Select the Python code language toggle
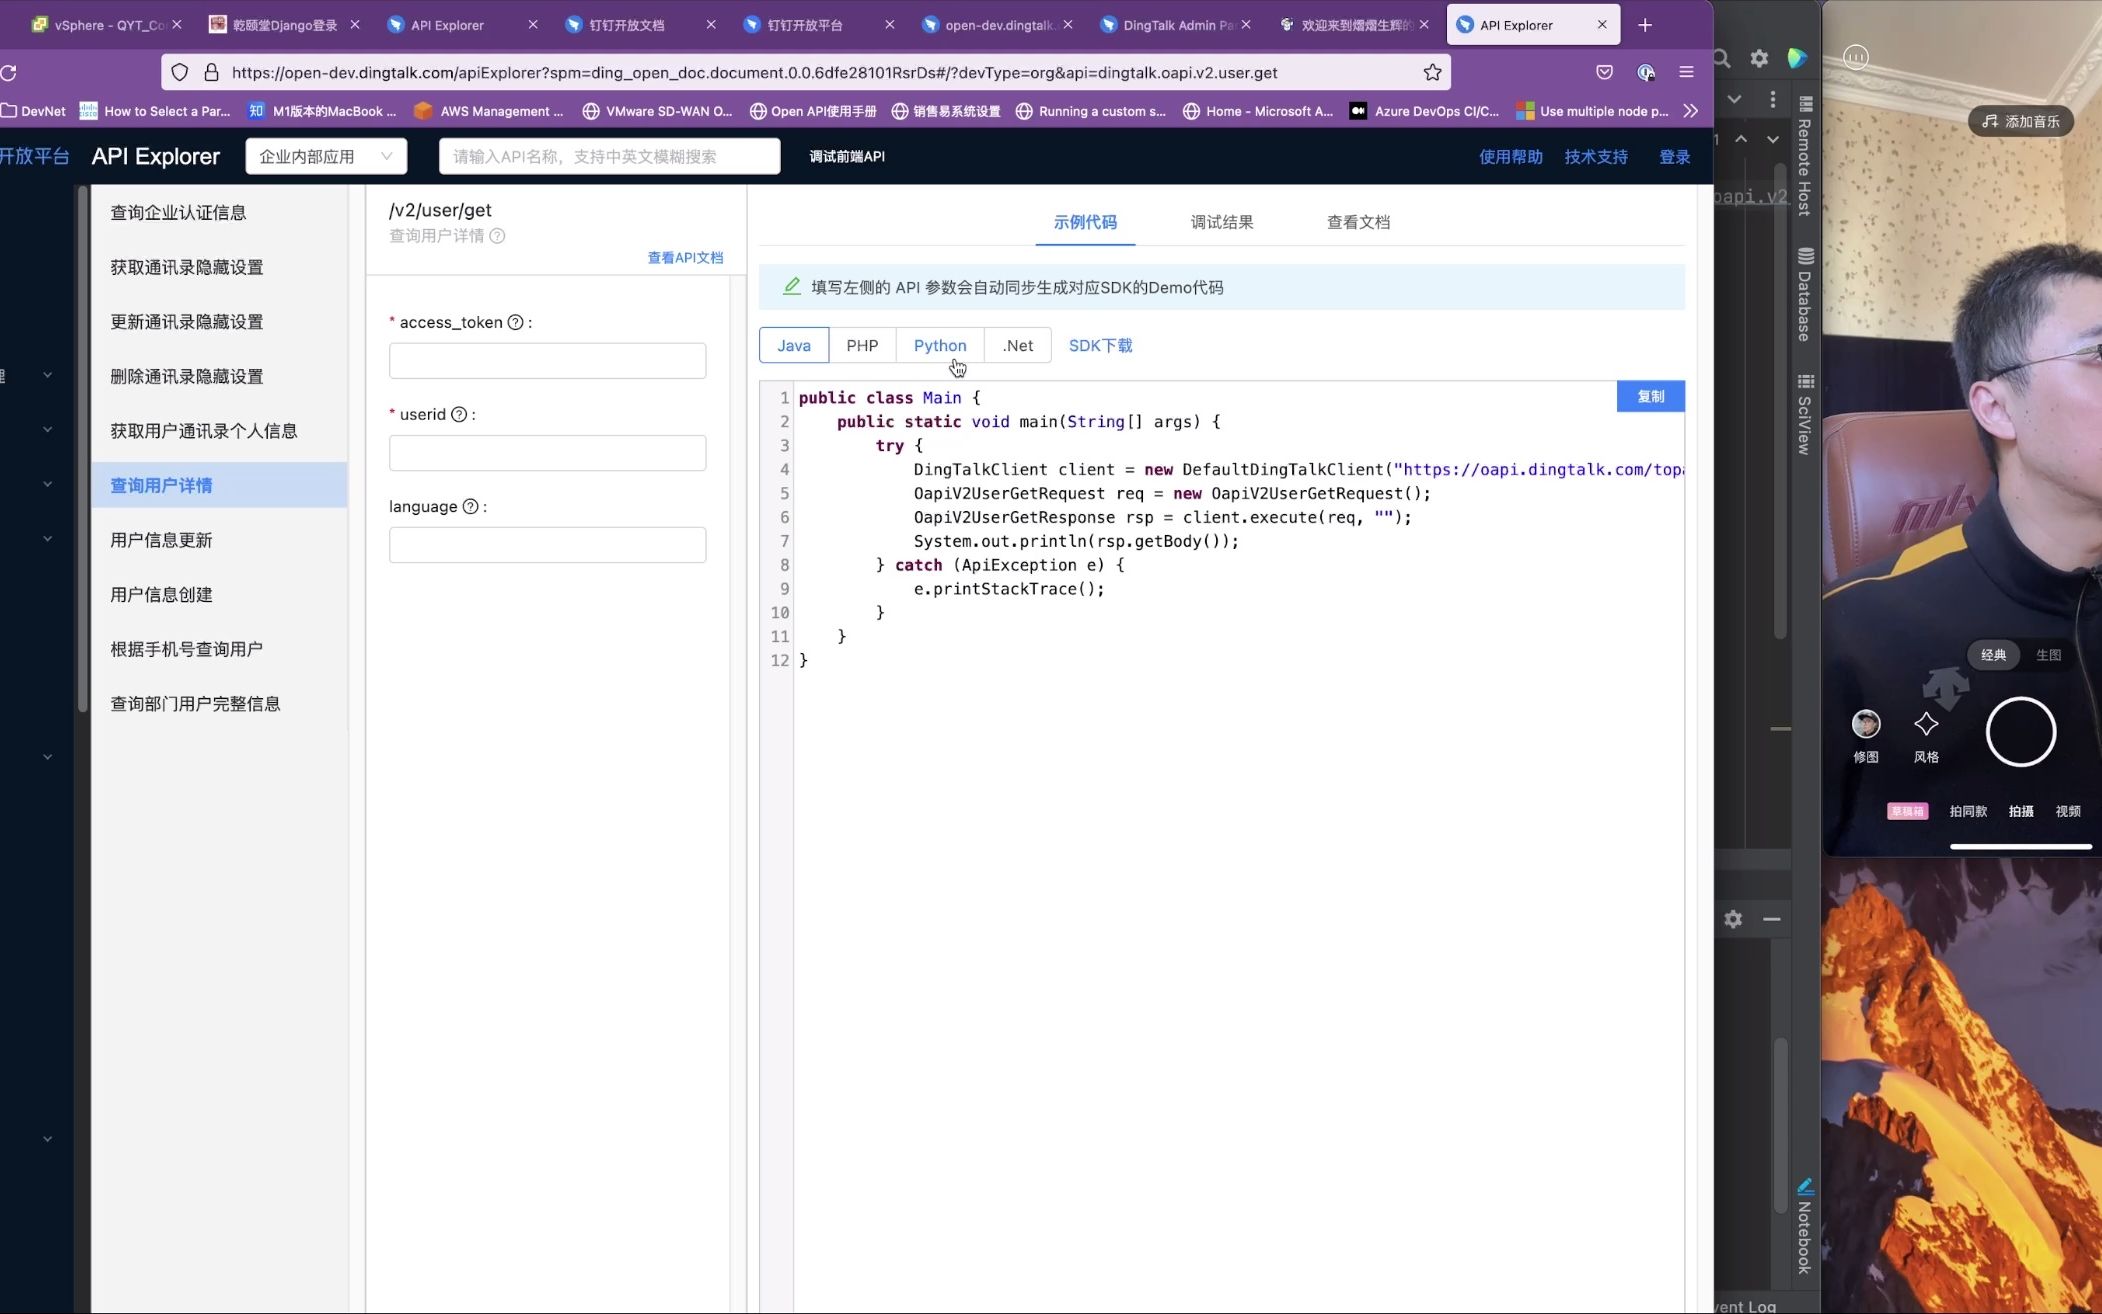 939,345
